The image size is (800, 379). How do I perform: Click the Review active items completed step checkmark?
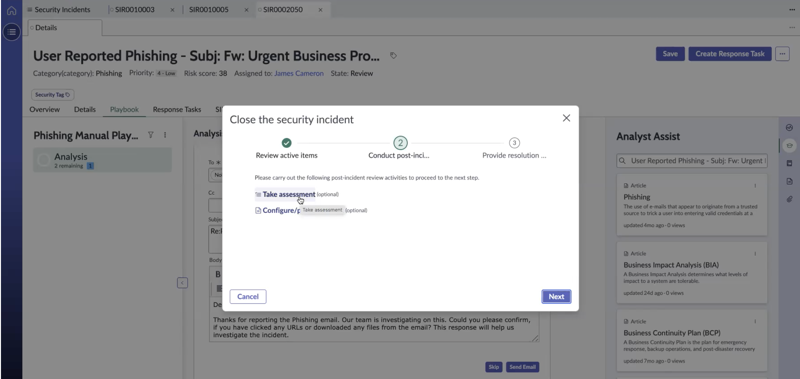286,143
